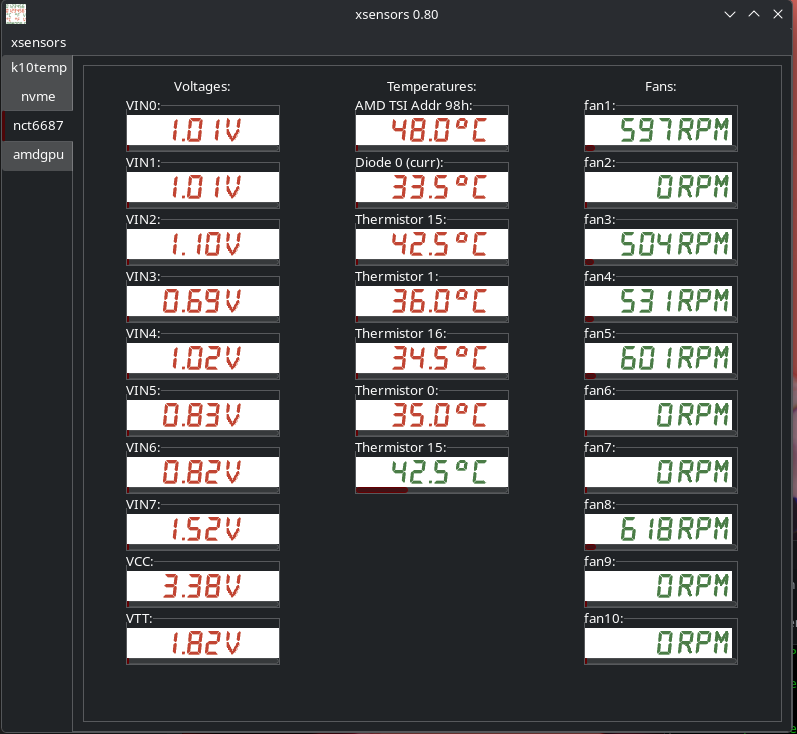Click the fan9 speed display

[x=660, y=586]
